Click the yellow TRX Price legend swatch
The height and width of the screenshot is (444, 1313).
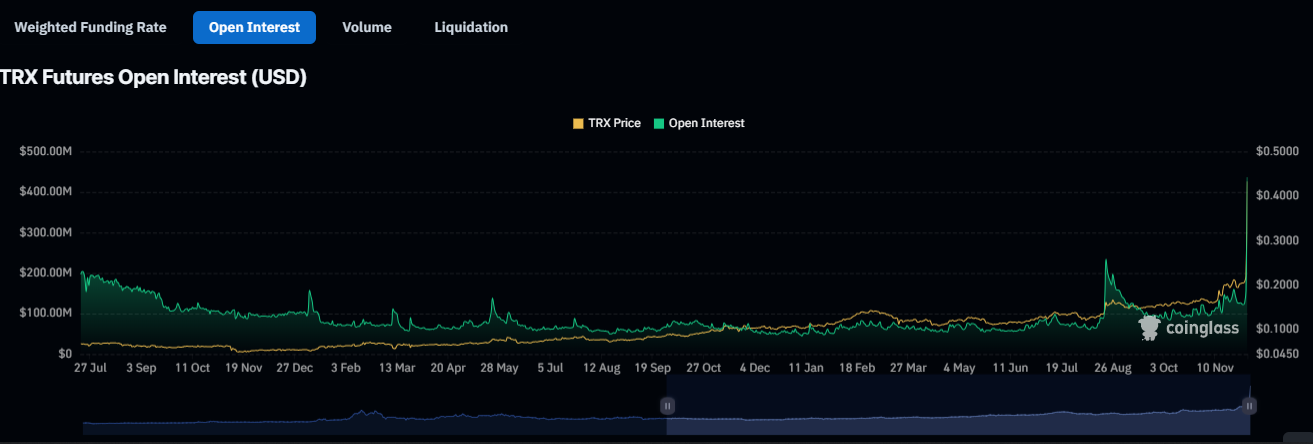578,123
